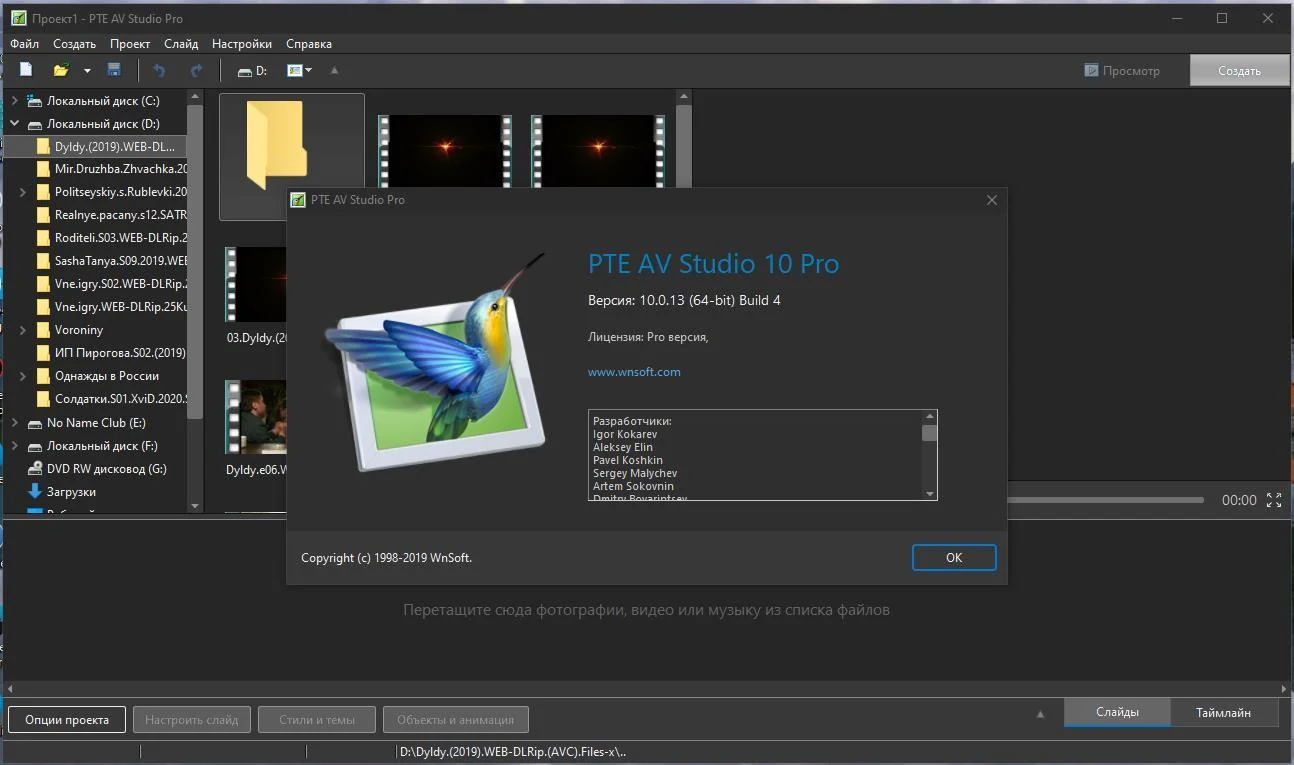This screenshot has height=765, width=1294.
Task: Open the Настройки menu
Action: tap(242, 44)
